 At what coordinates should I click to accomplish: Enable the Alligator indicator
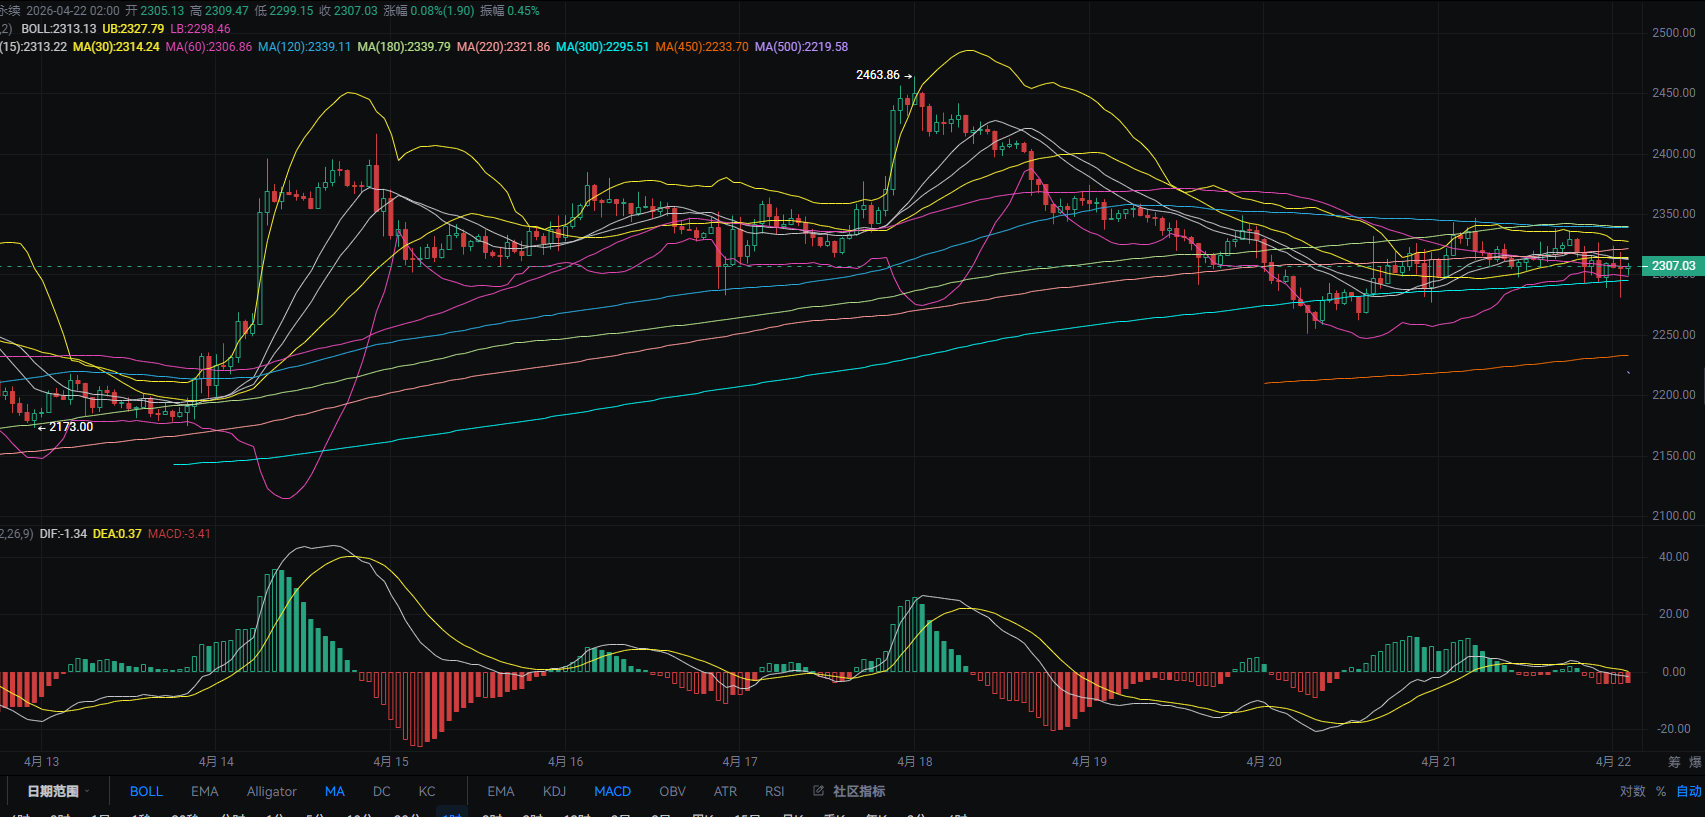pos(271,791)
